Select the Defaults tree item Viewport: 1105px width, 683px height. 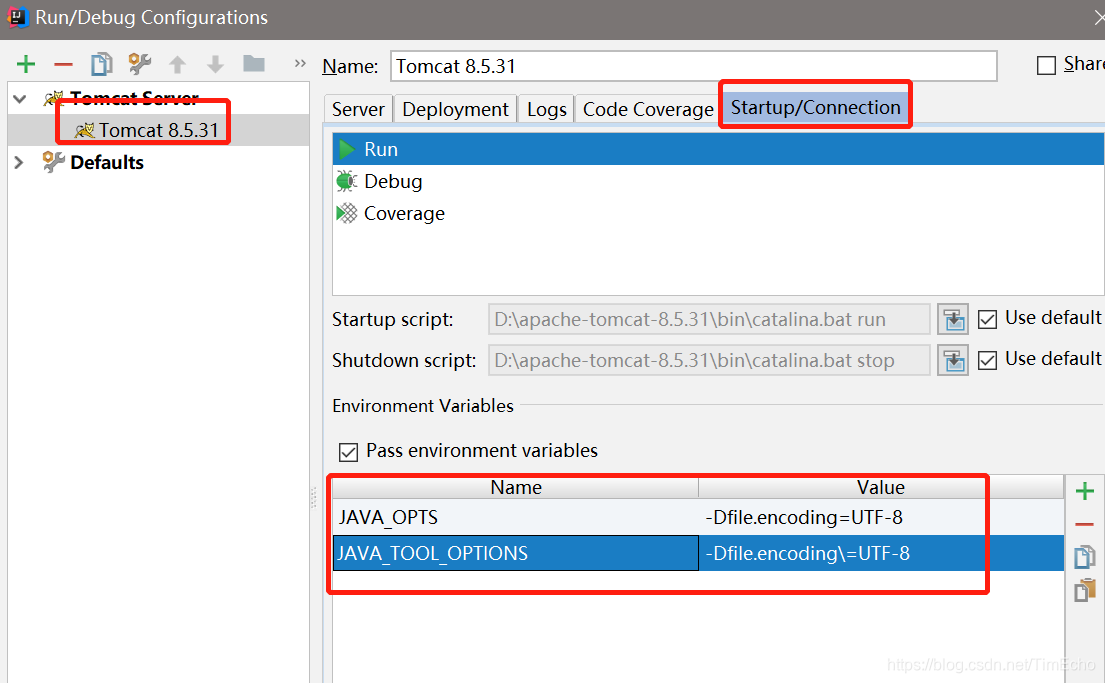point(107,163)
